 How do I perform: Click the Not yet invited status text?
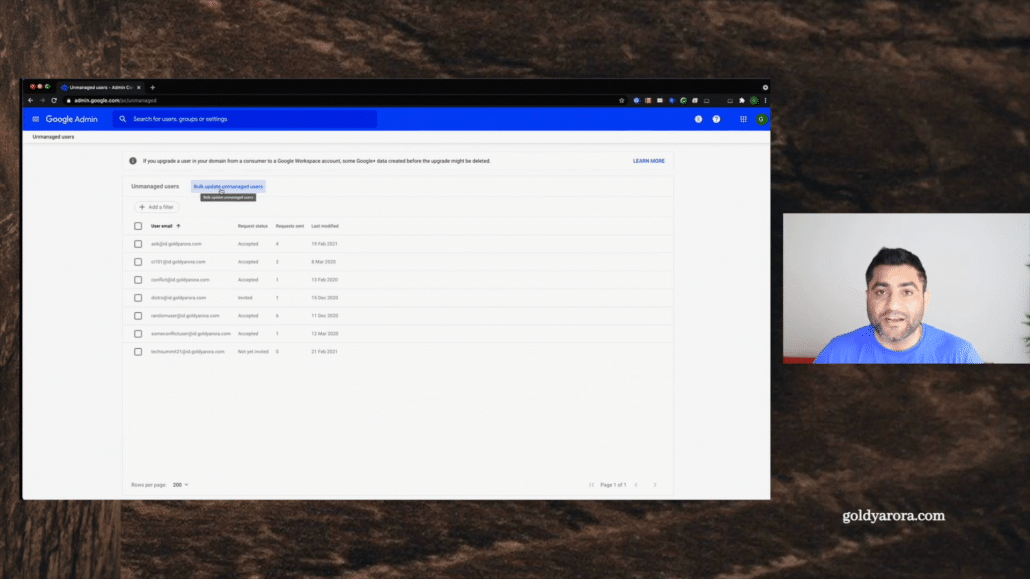point(253,352)
